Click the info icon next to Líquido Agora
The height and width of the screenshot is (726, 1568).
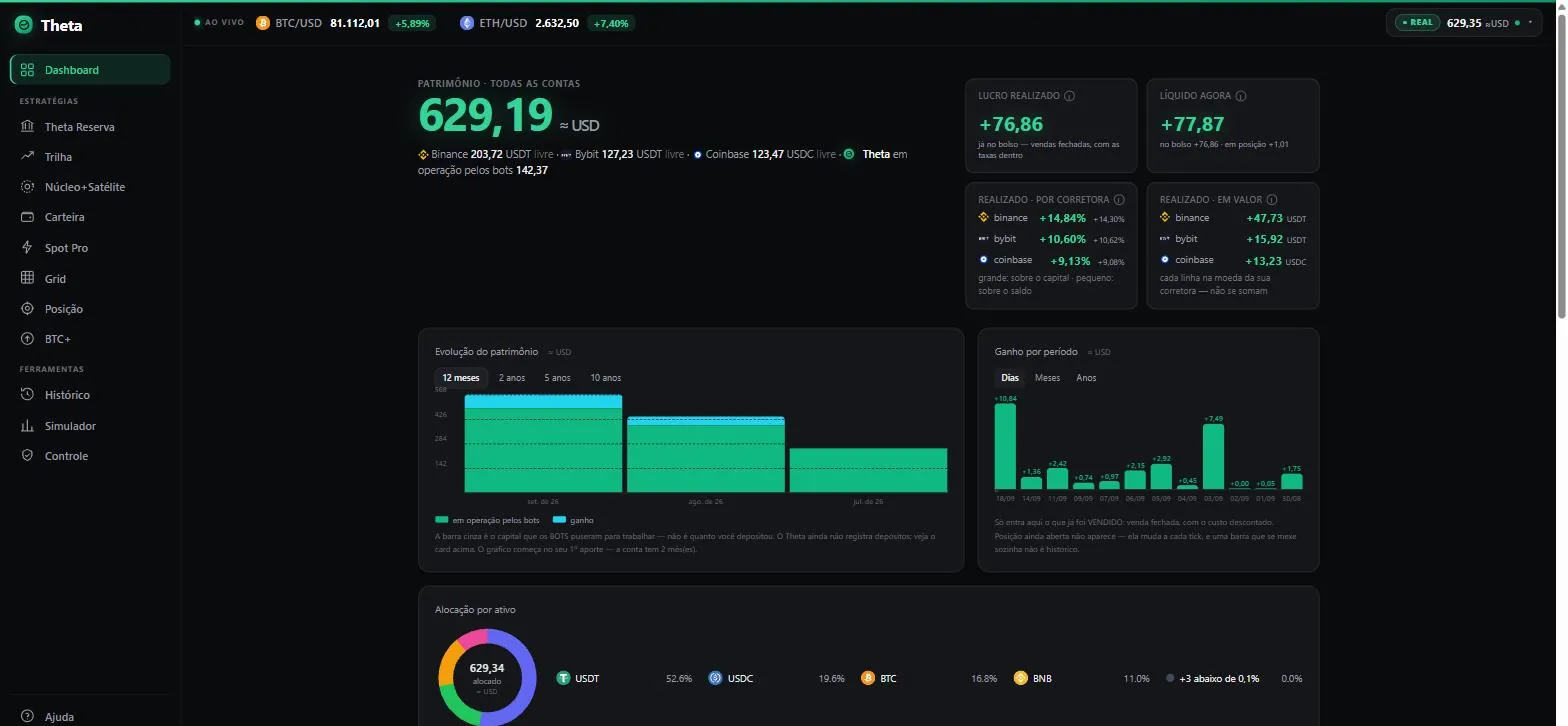pyautogui.click(x=1240, y=96)
